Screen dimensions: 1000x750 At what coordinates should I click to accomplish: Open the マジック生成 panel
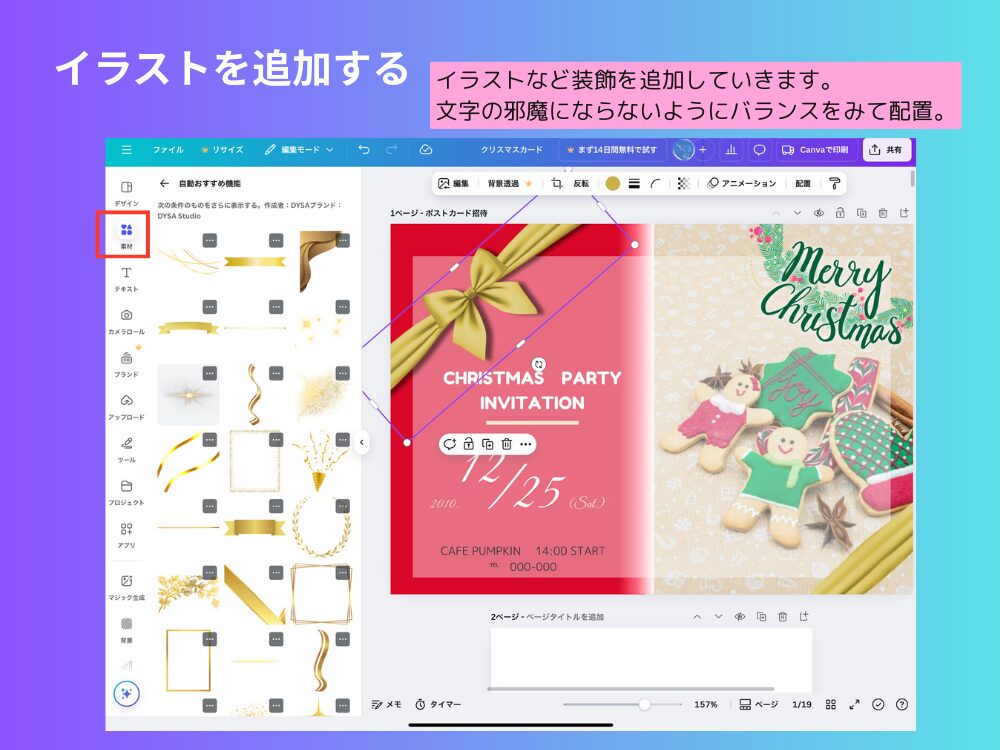pyautogui.click(x=125, y=586)
